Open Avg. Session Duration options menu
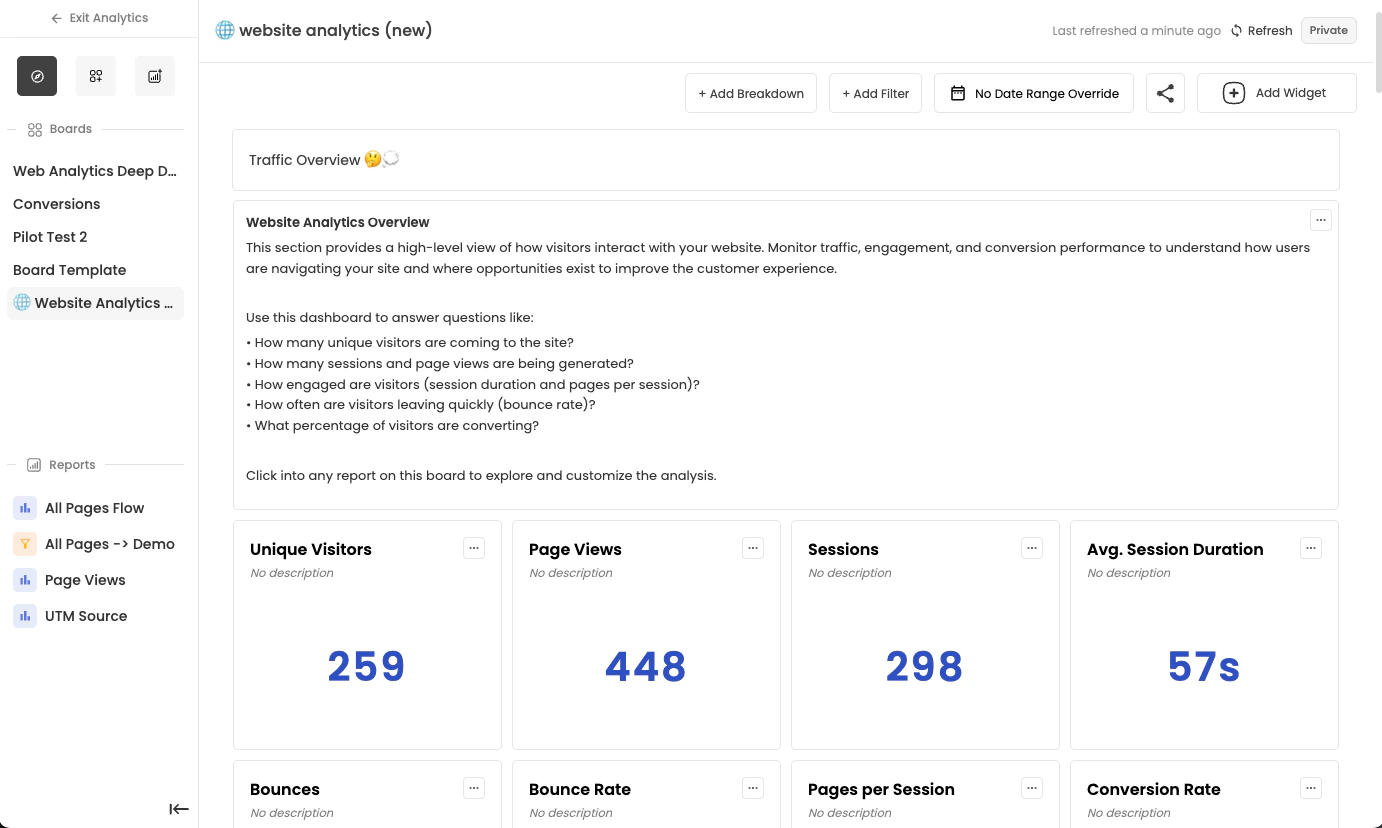This screenshot has width=1382, height=828. [x=1311, y=547]
